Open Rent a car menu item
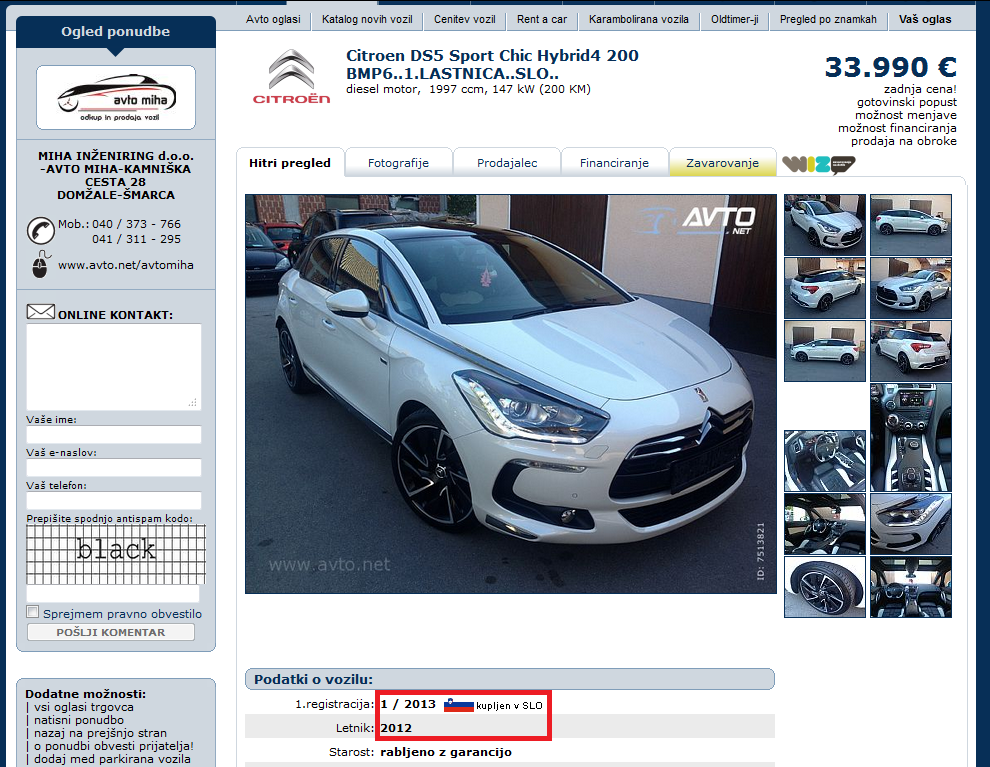The image size is (990, 767). (542, 20)
